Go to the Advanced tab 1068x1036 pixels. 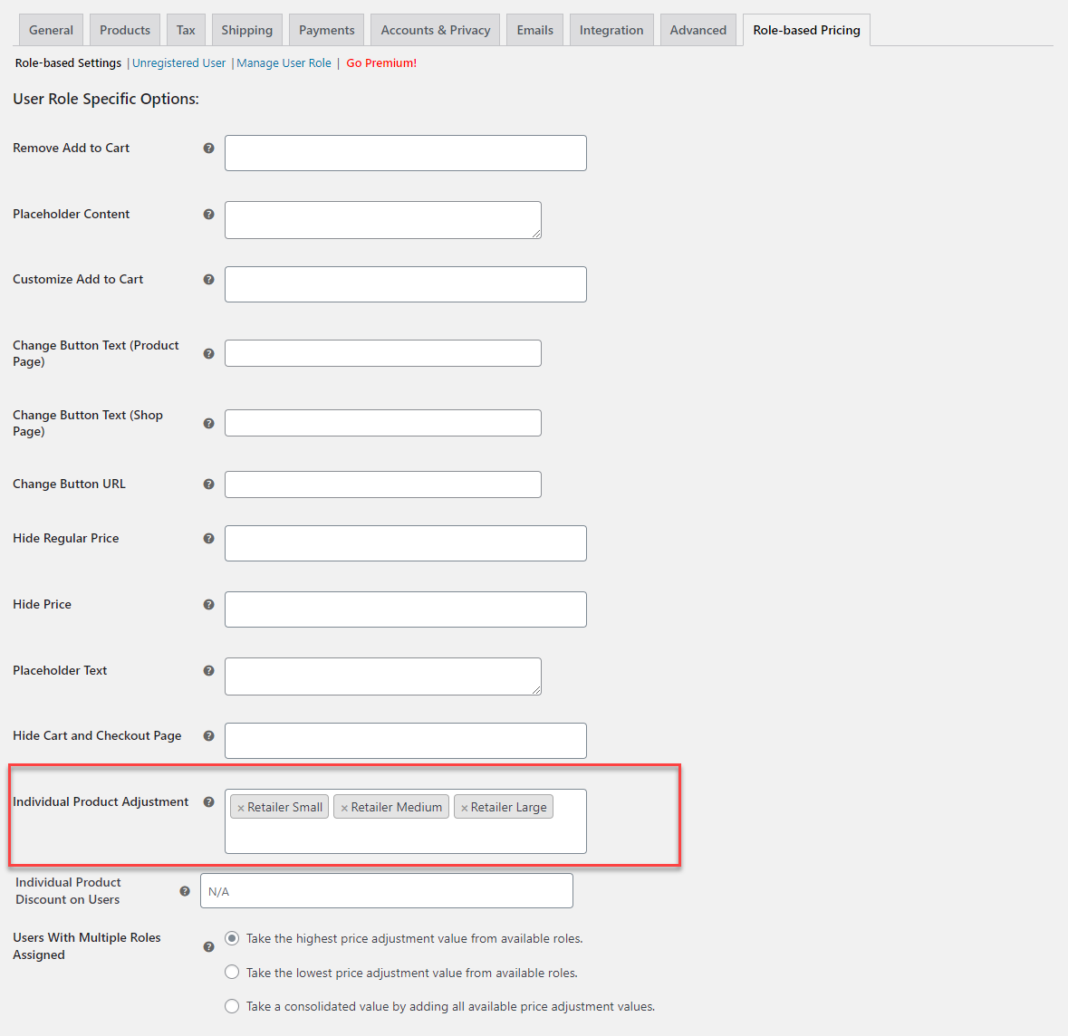point(698,30)
